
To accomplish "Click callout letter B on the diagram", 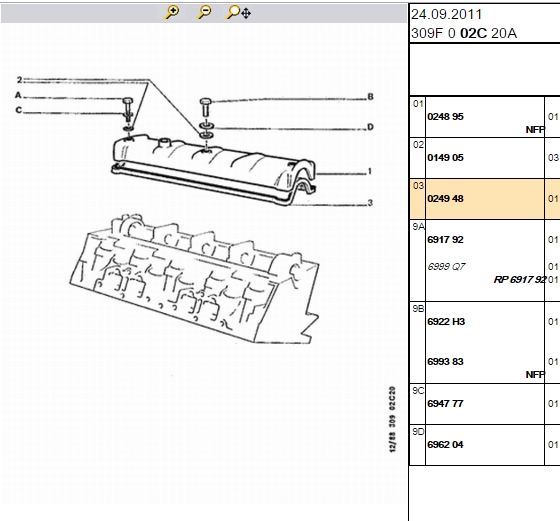I will point(370,97).
